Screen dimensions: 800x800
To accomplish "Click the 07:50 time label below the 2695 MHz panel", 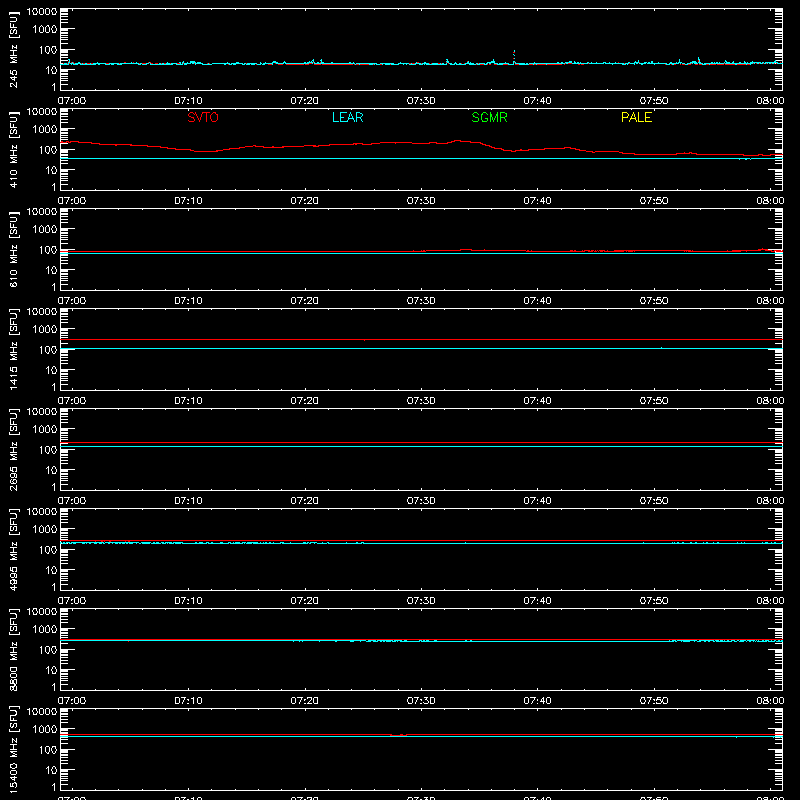I will click(654, 501).
